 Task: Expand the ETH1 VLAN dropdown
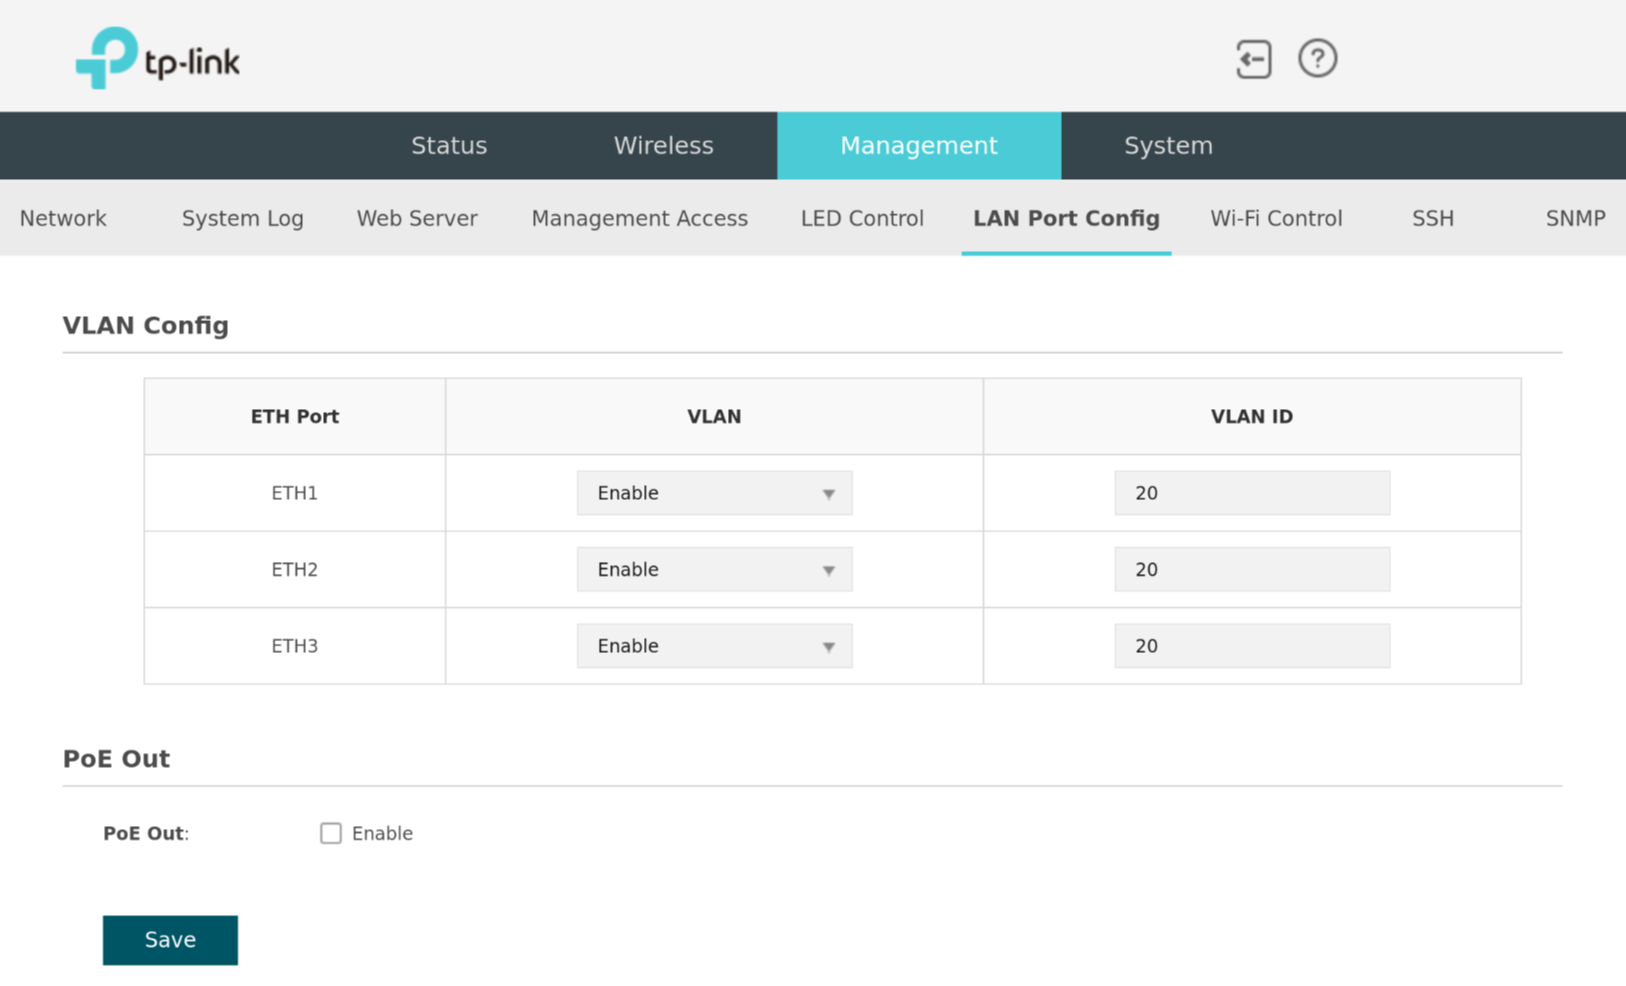click(714, 493)
